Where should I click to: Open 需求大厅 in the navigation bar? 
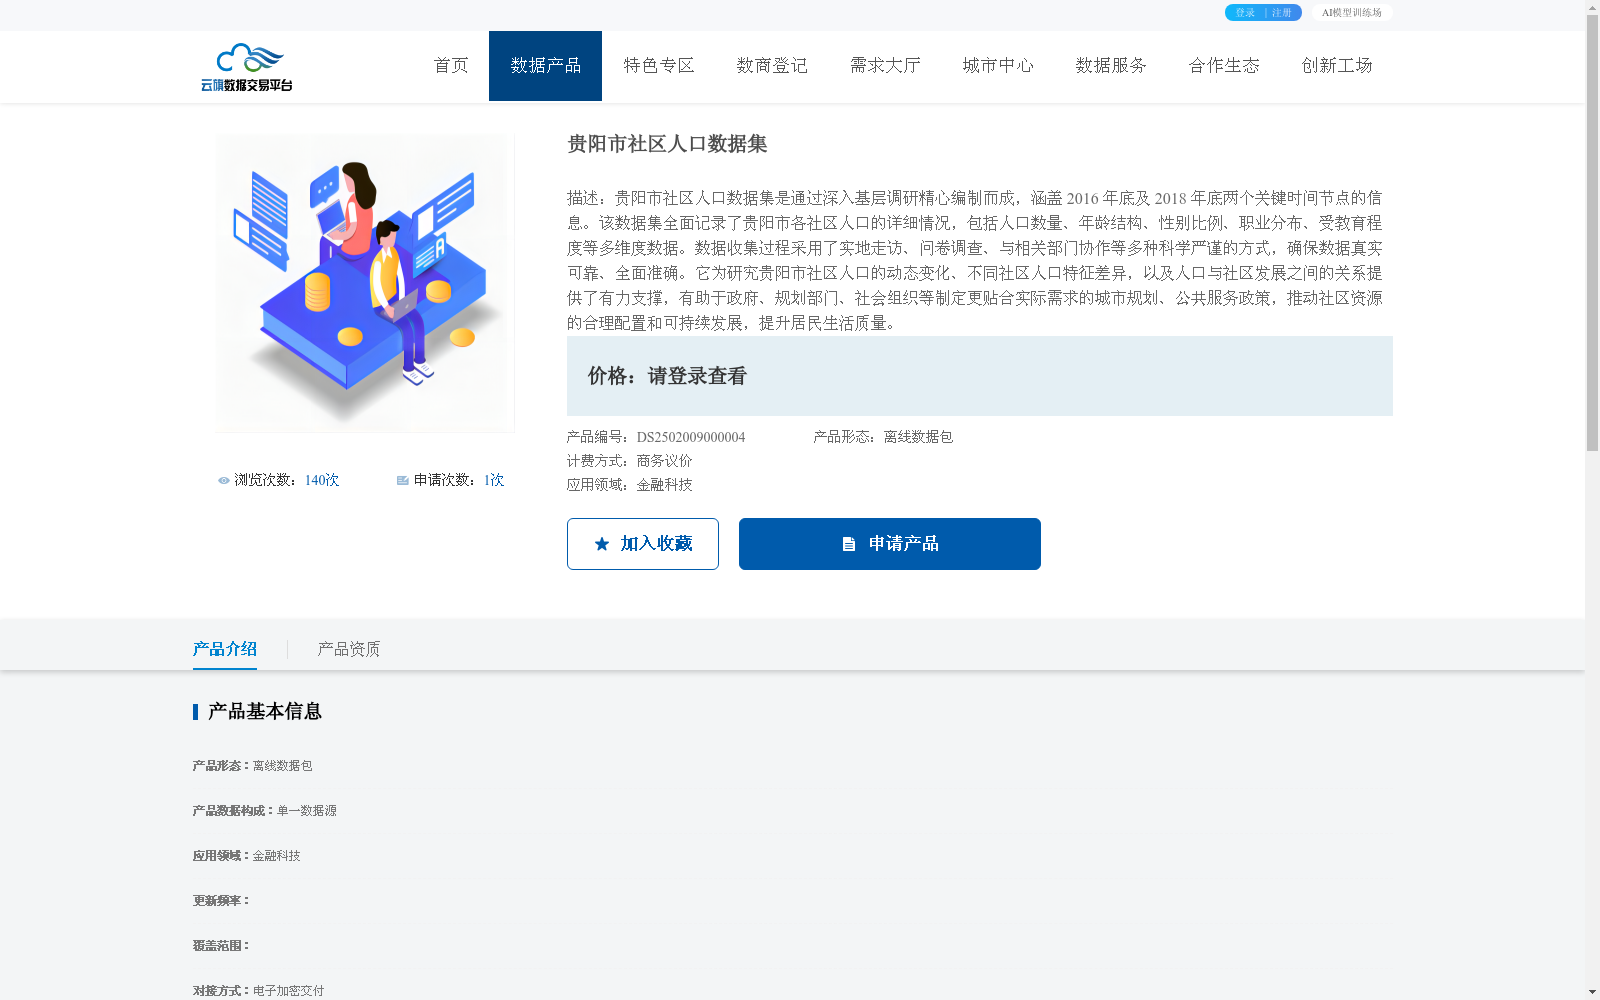coord(885,66)
